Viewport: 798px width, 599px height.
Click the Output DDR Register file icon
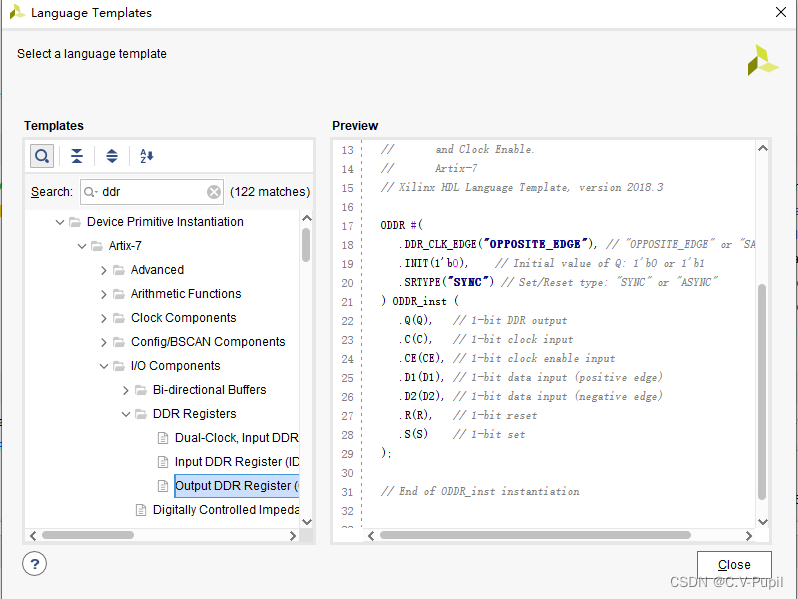click(x=163, y=486)
